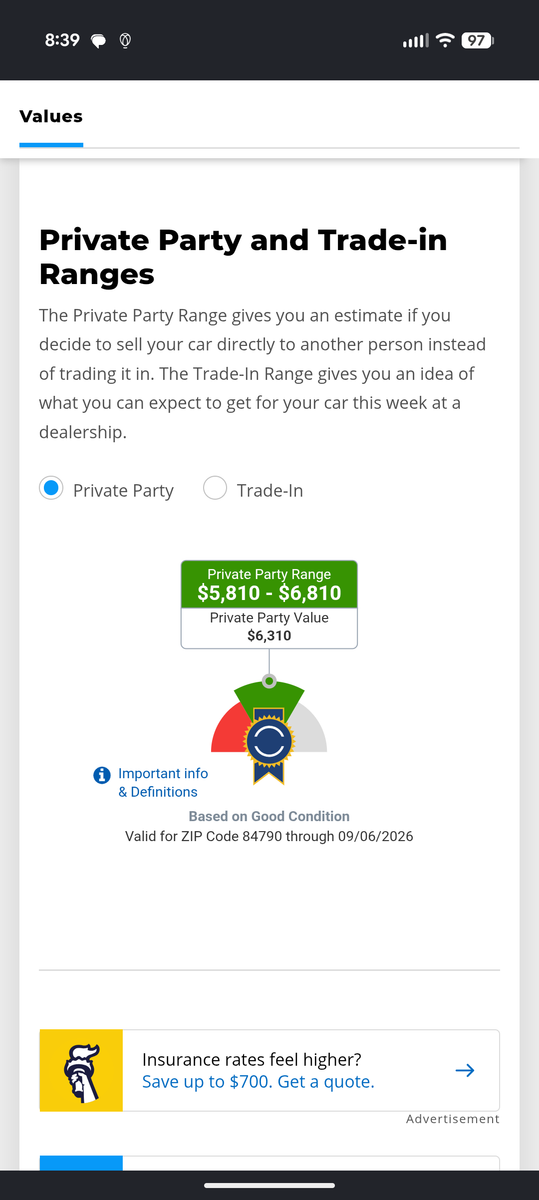539x1200 pixels.
Task: Tap the blue arrow on insurance ad
Action: point(464,1070)
